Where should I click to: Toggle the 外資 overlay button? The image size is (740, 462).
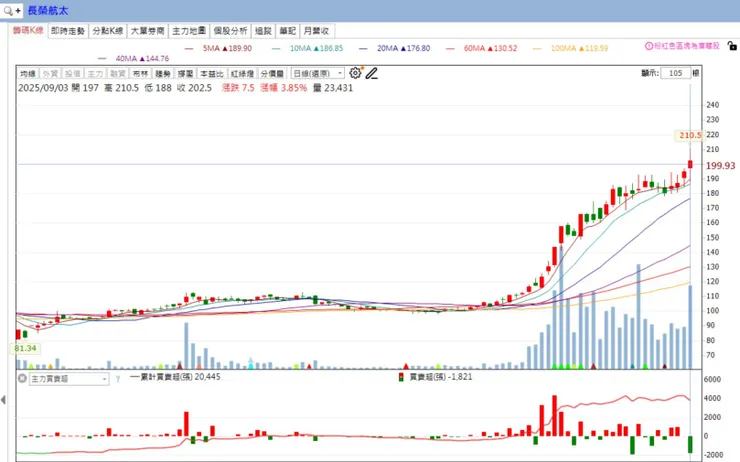point(50,74)
